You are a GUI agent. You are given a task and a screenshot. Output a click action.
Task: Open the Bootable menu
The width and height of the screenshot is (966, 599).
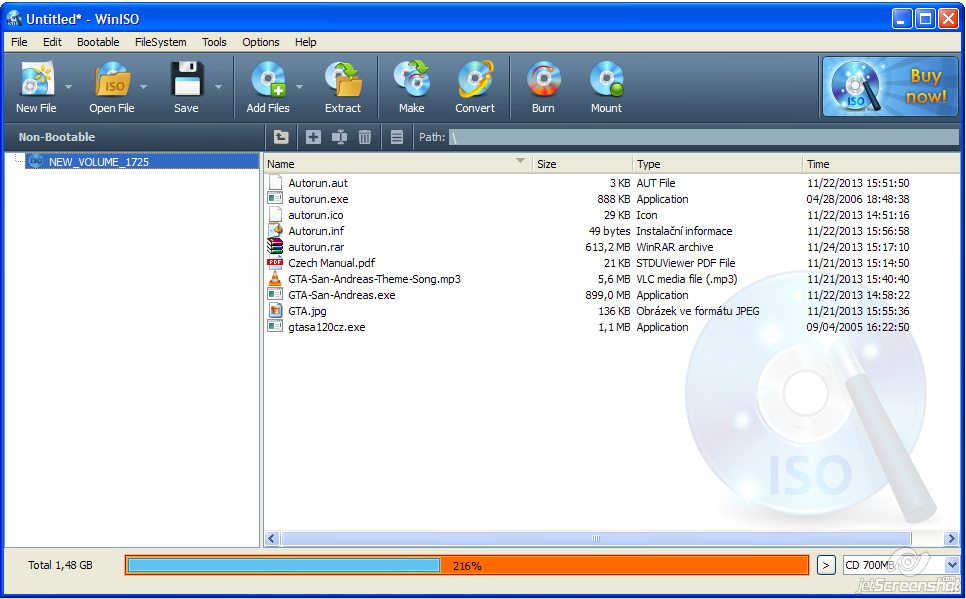pyautogui.click(x=98, y=42)
